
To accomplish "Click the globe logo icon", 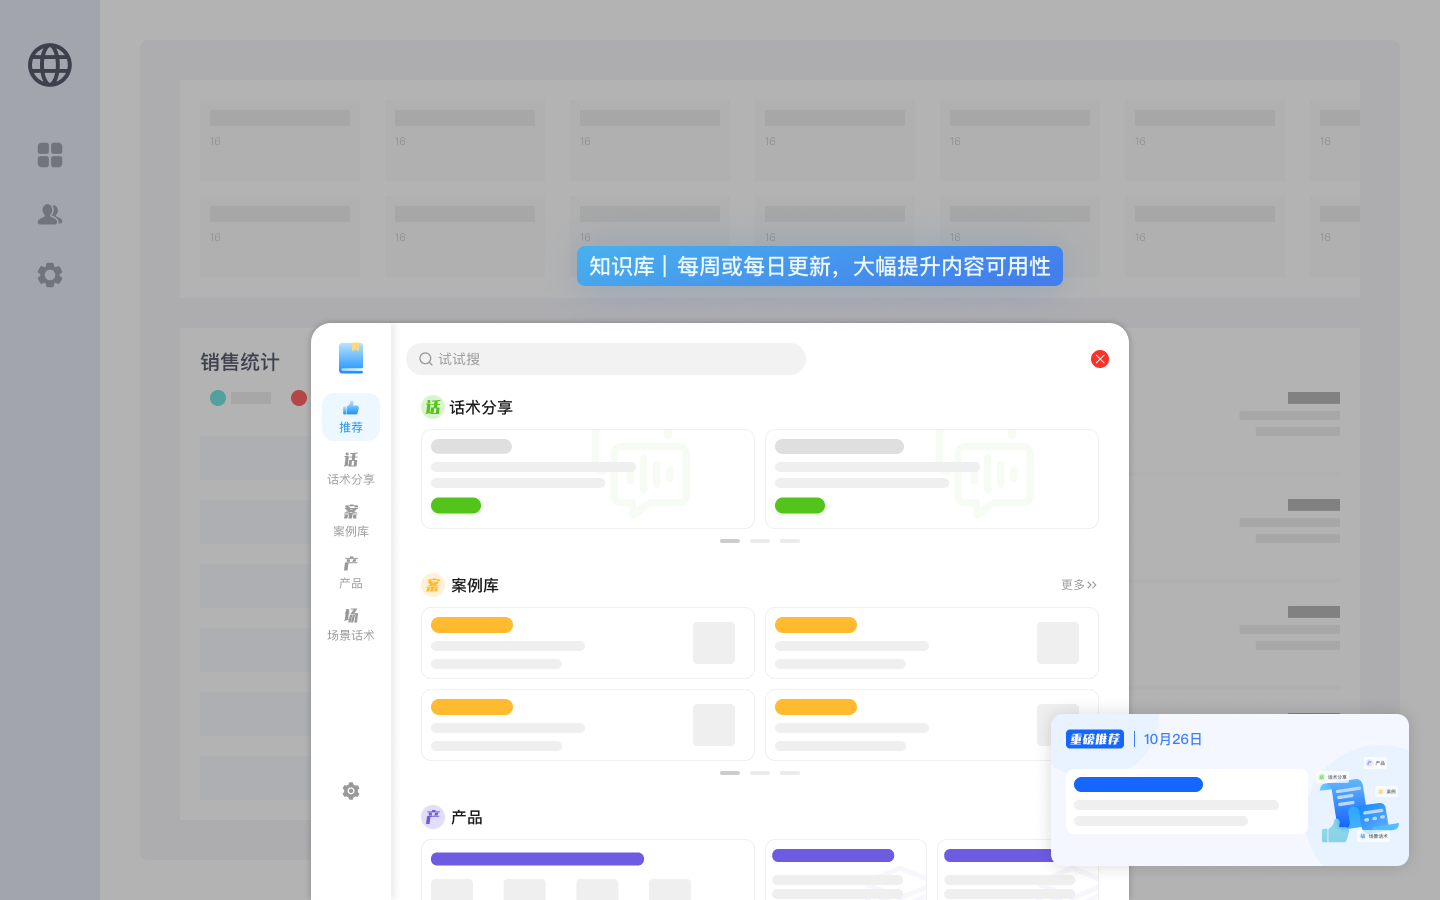I will click(x=50, y=65).
